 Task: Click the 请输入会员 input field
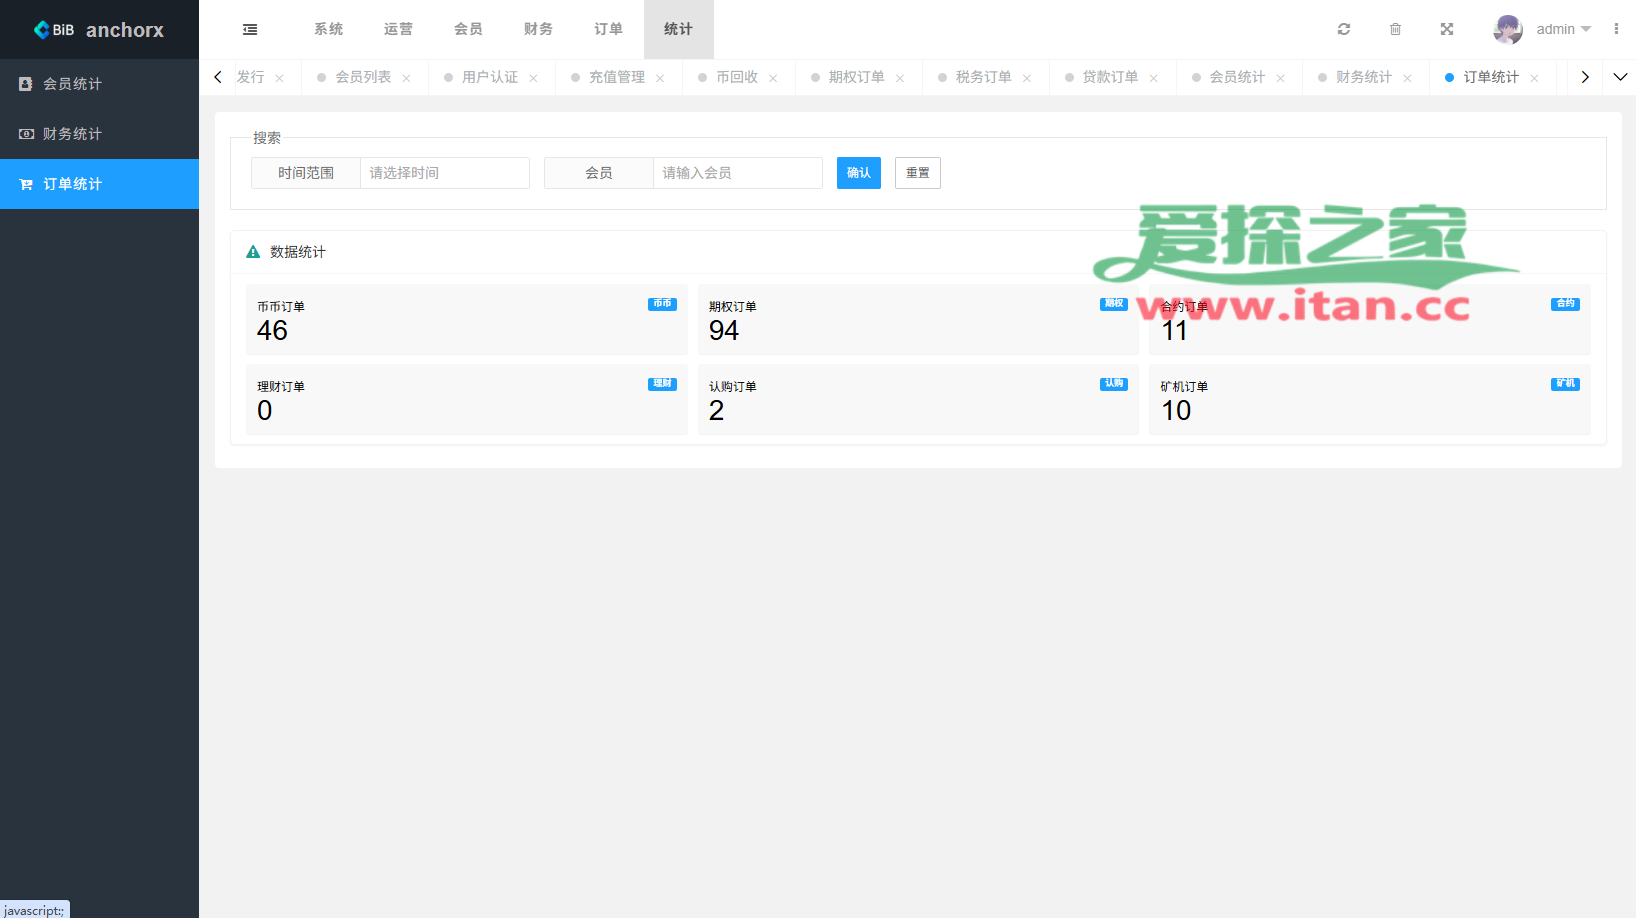tap(737, 173)
